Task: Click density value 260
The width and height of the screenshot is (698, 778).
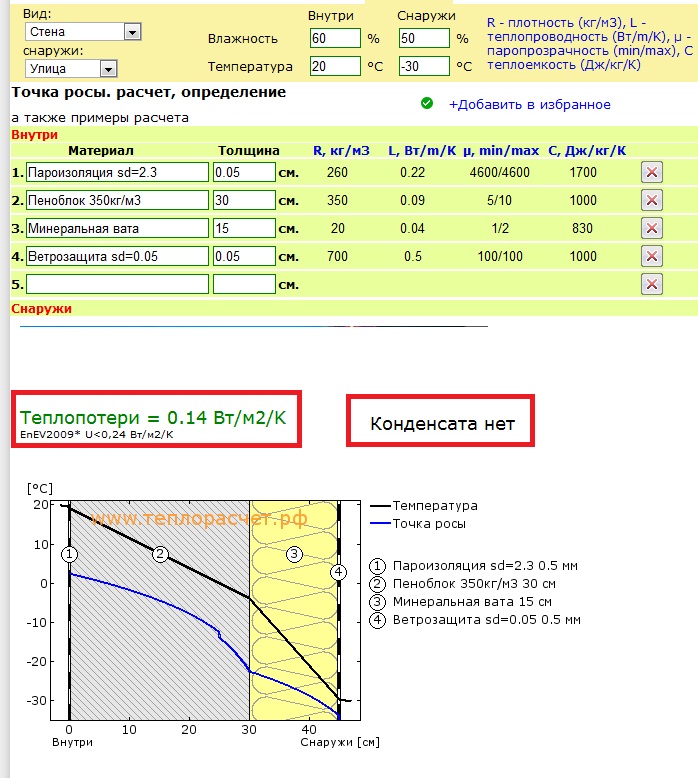Action: 337,172
